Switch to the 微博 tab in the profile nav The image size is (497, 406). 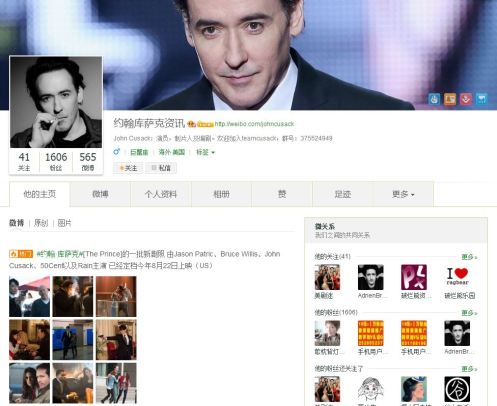coord(100,194)
